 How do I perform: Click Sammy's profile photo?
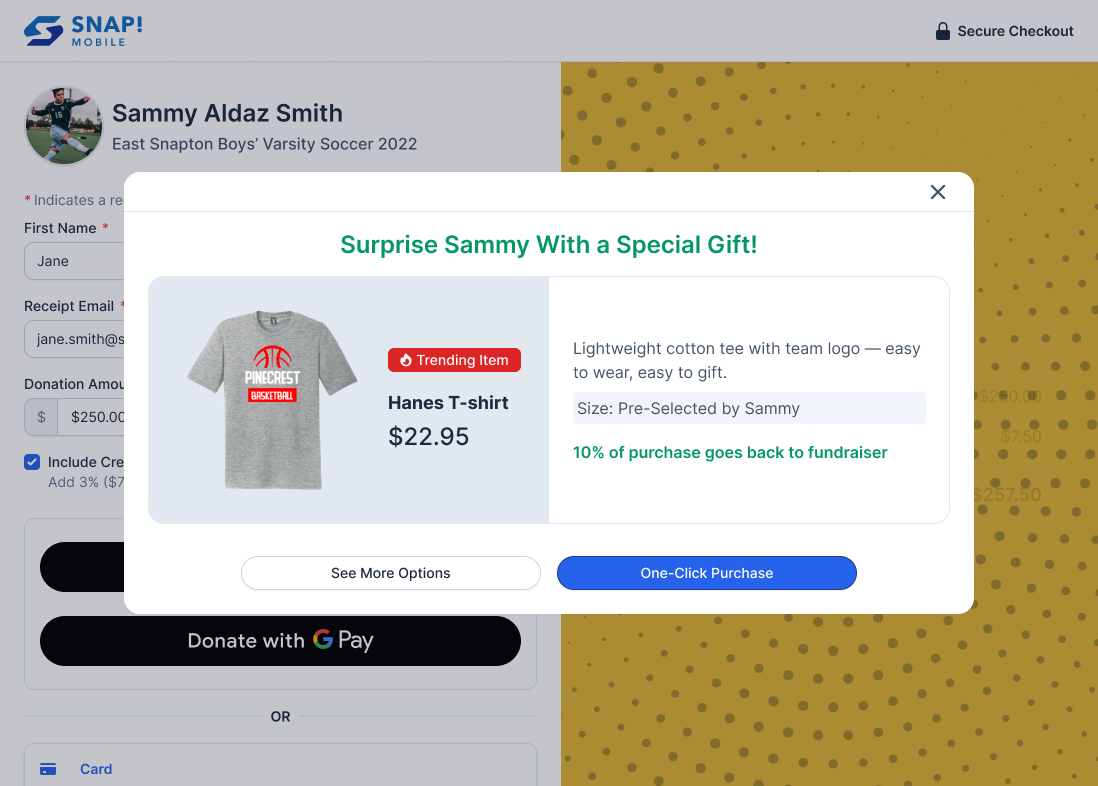(x=64, y=125)
